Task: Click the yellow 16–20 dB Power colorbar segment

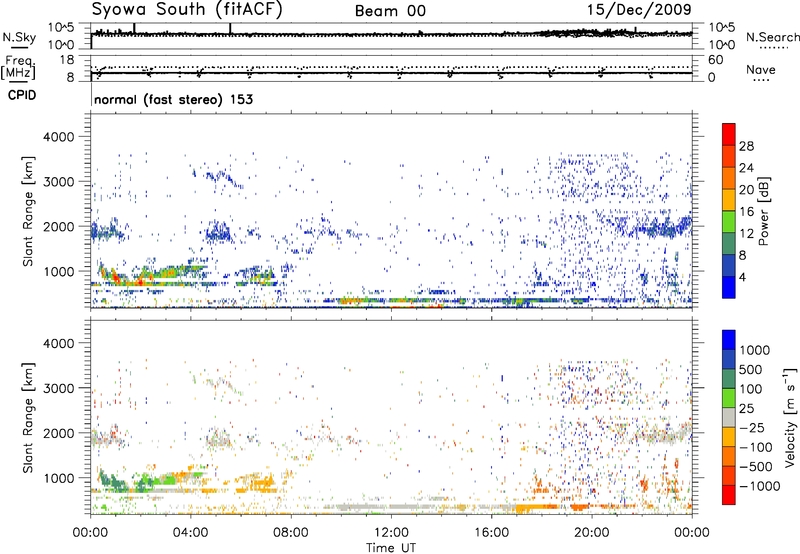Action: pyautogui.click(x=729, y=199)
